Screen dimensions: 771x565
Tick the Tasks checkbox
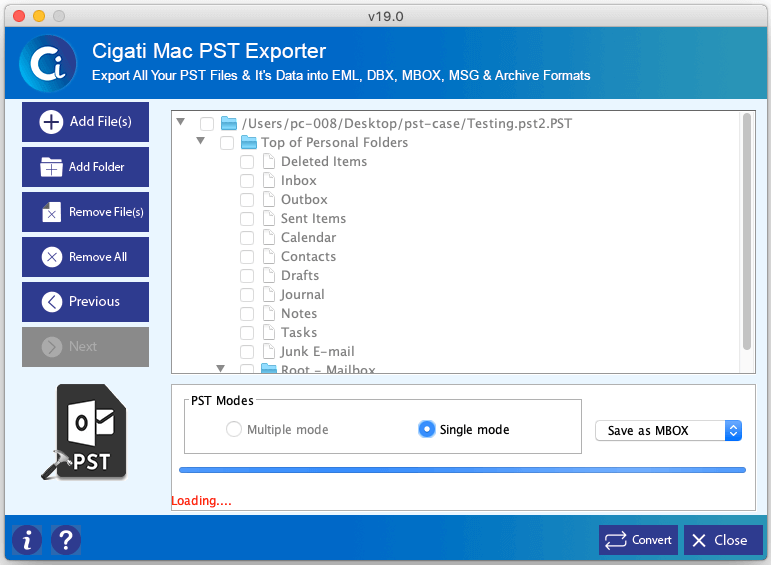(x=247, y=333)
